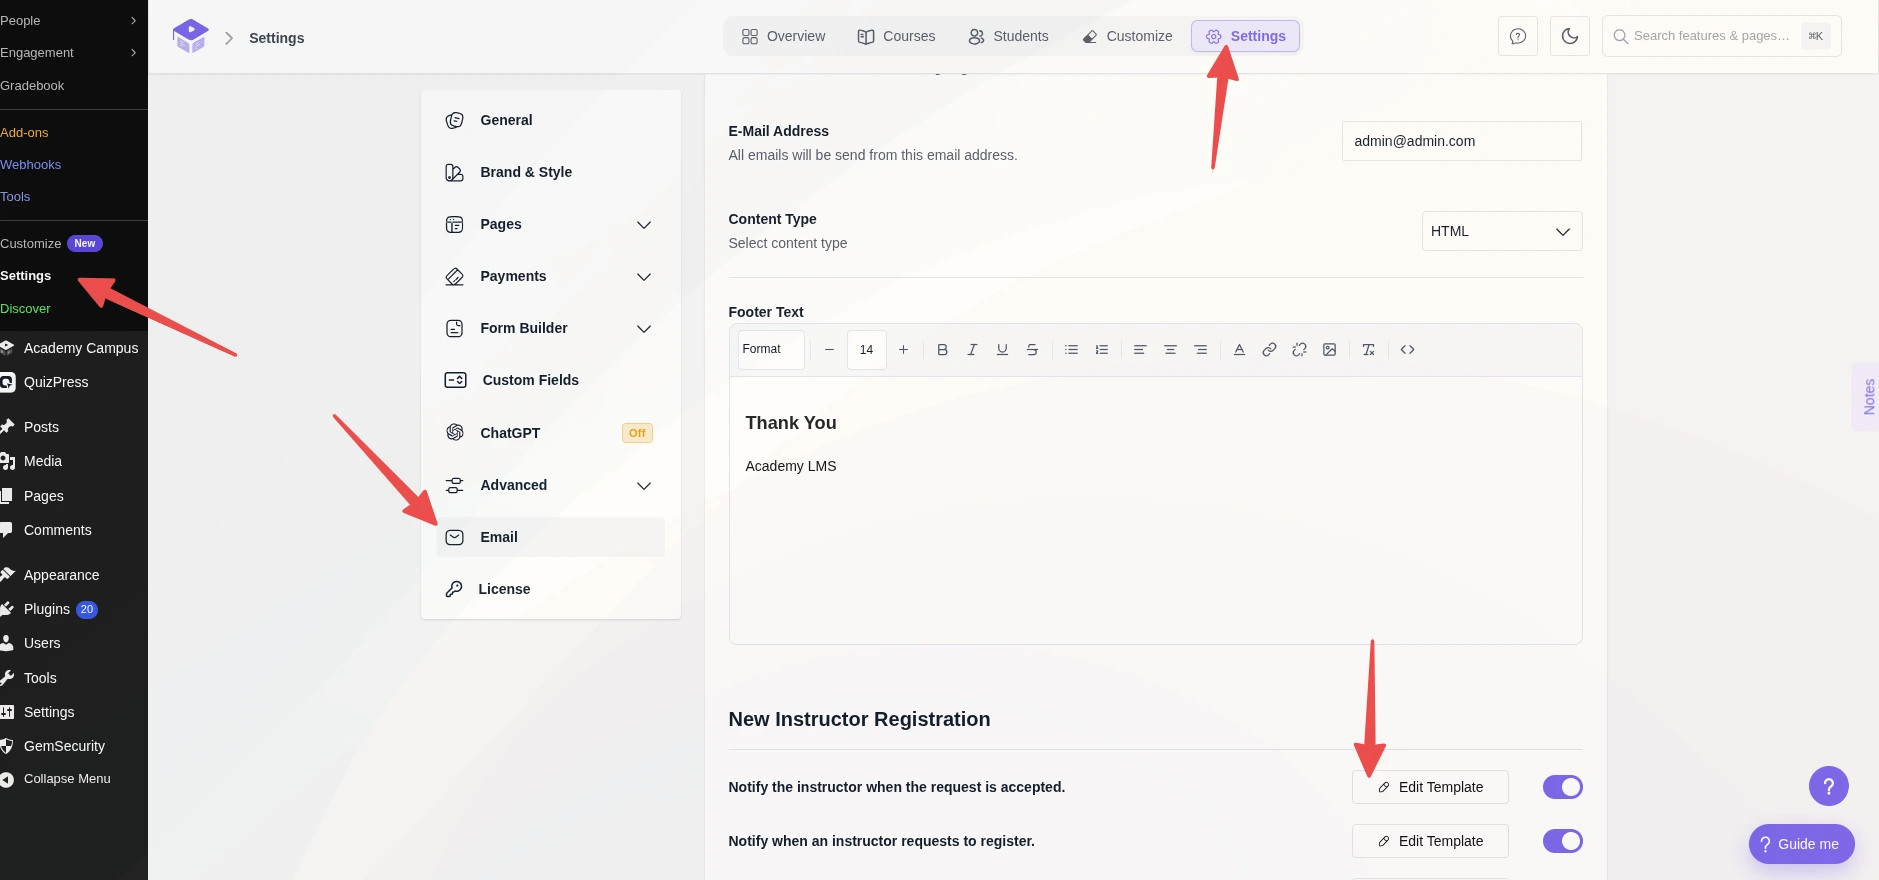Click the Academy LMS logo
Viewport: 1879px width, 880px height.
[x=190, y=37]
